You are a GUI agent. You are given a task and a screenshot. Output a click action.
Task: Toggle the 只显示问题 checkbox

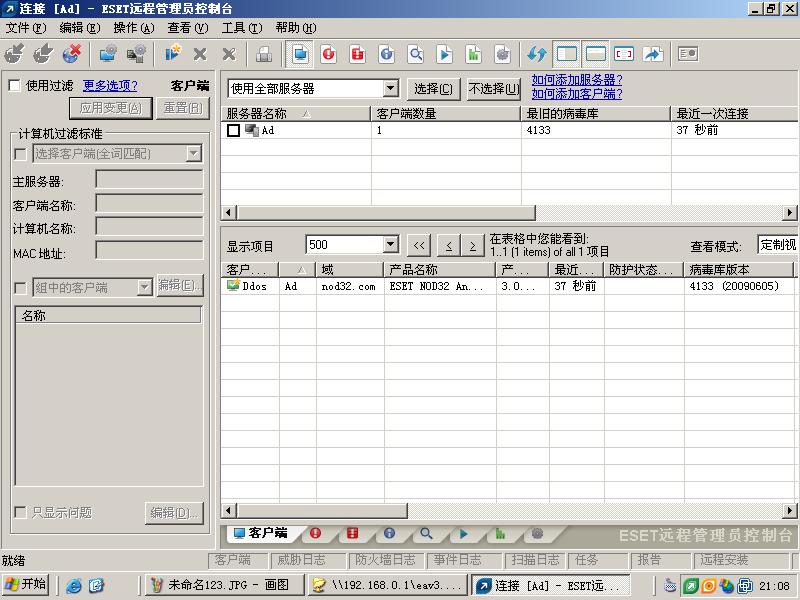click(21, 513)
